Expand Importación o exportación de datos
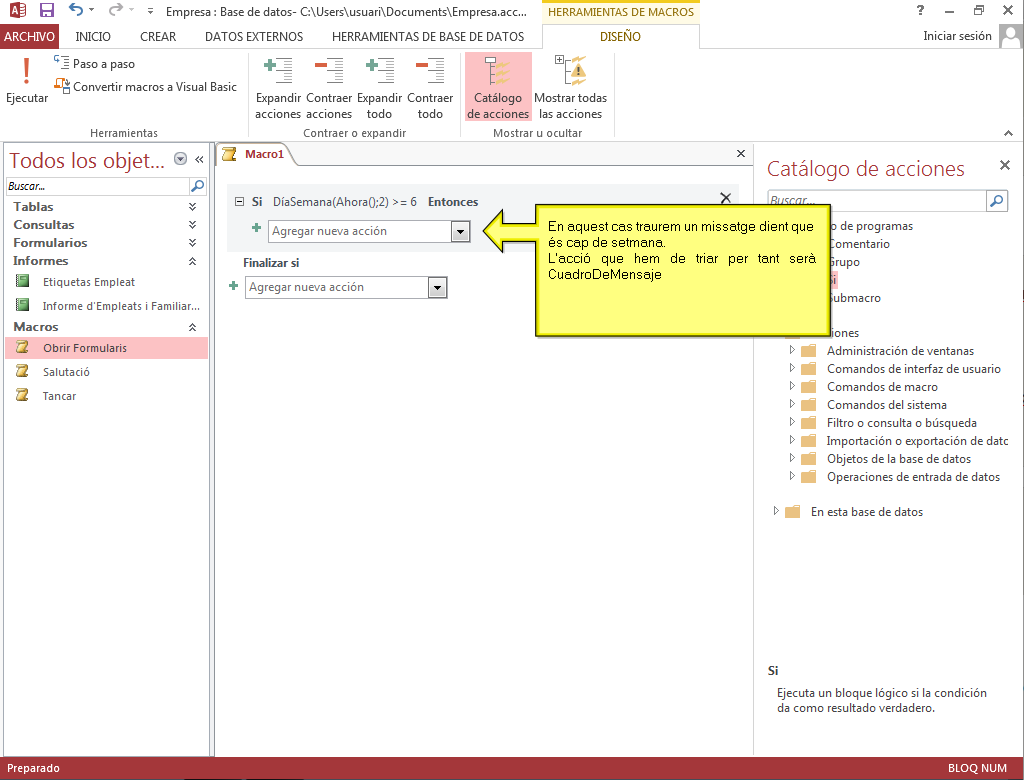Screen dimensions: 1024x780 click(792, 440)
